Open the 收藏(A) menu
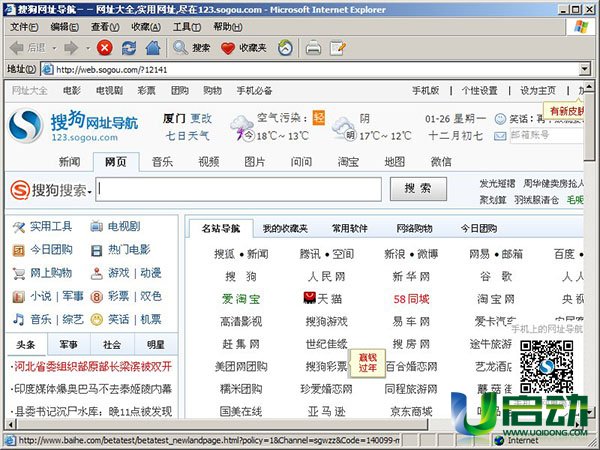Viewport: 600px width, 450px height. [x=146, y=27]
